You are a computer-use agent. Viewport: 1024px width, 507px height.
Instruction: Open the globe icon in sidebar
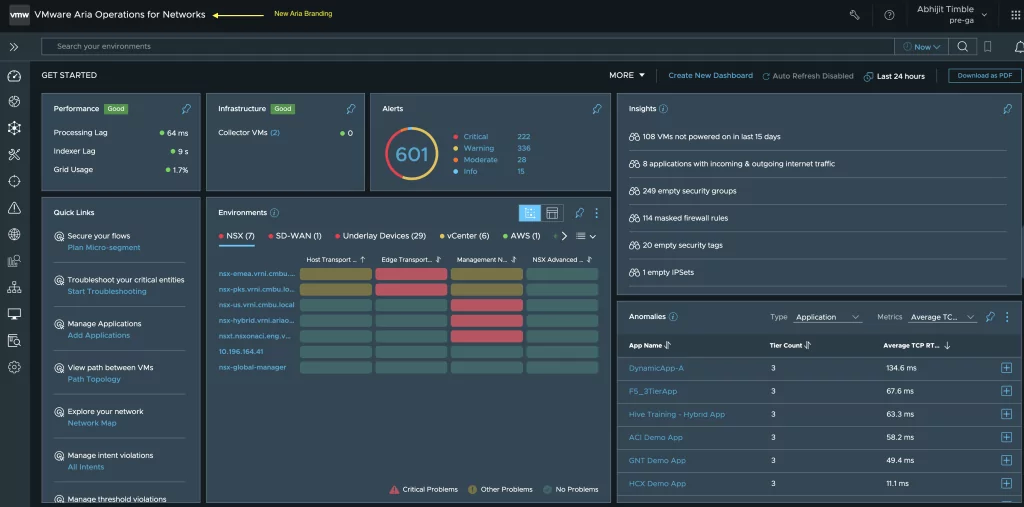click(14, 234)
